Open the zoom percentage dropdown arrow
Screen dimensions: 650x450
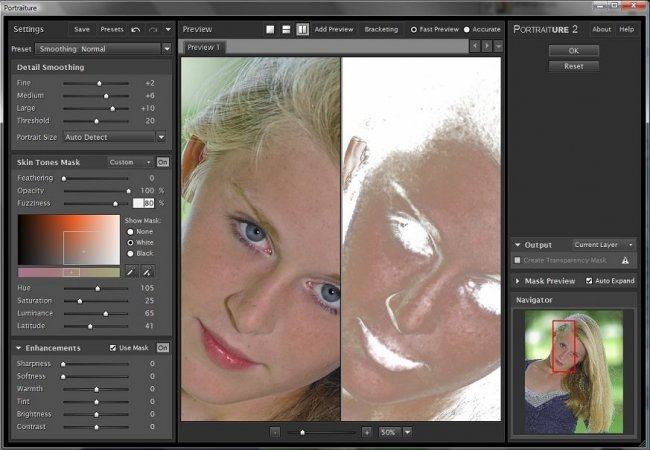coord(407,432)
